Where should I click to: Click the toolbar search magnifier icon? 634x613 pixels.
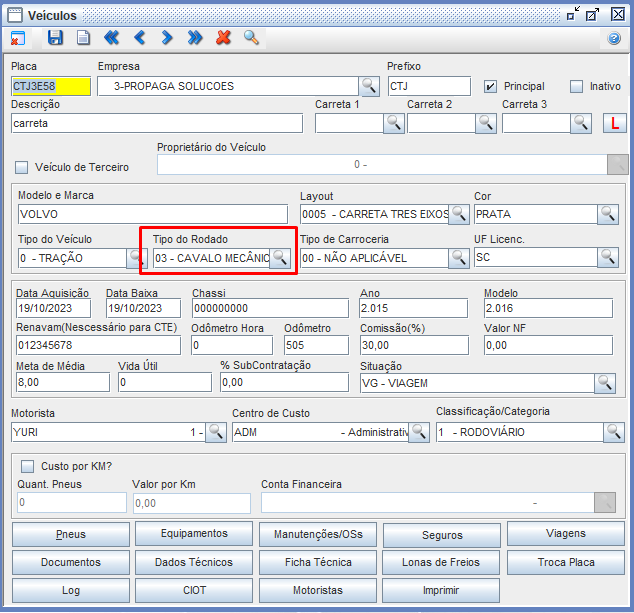(251, 38)
